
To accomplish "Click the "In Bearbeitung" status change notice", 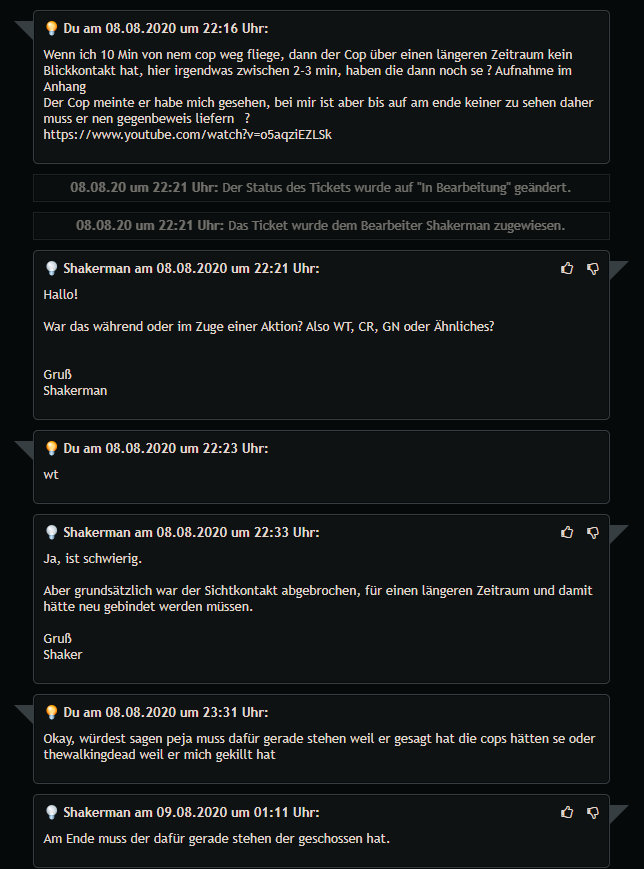I will (321, 188).
